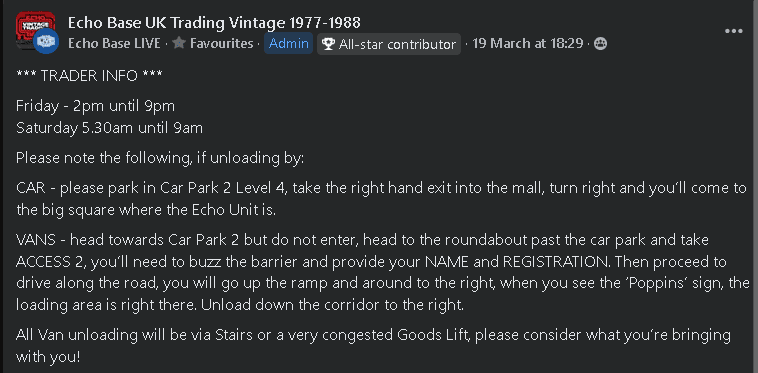Viewport: 758px width, 373px height.
Task: Click the Friday - 2pm until 9pm line
Action: coord(95,106)
